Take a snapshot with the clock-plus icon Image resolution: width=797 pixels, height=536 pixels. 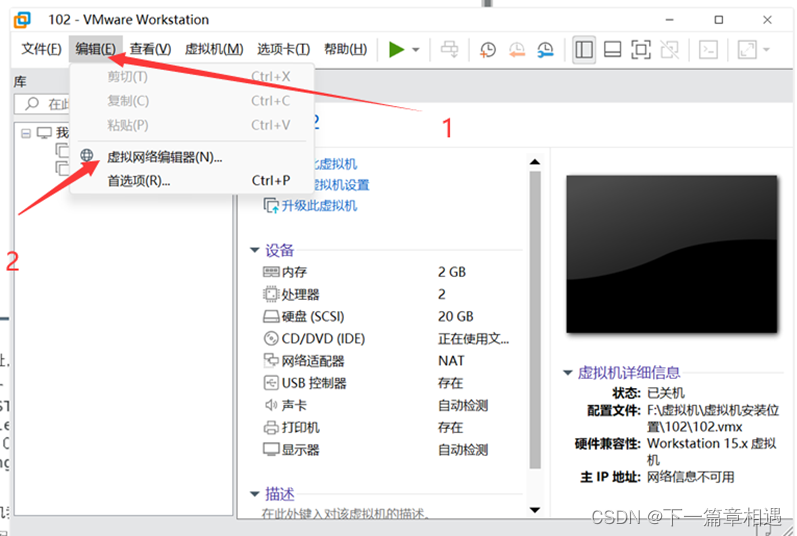(x=488, y=50)
